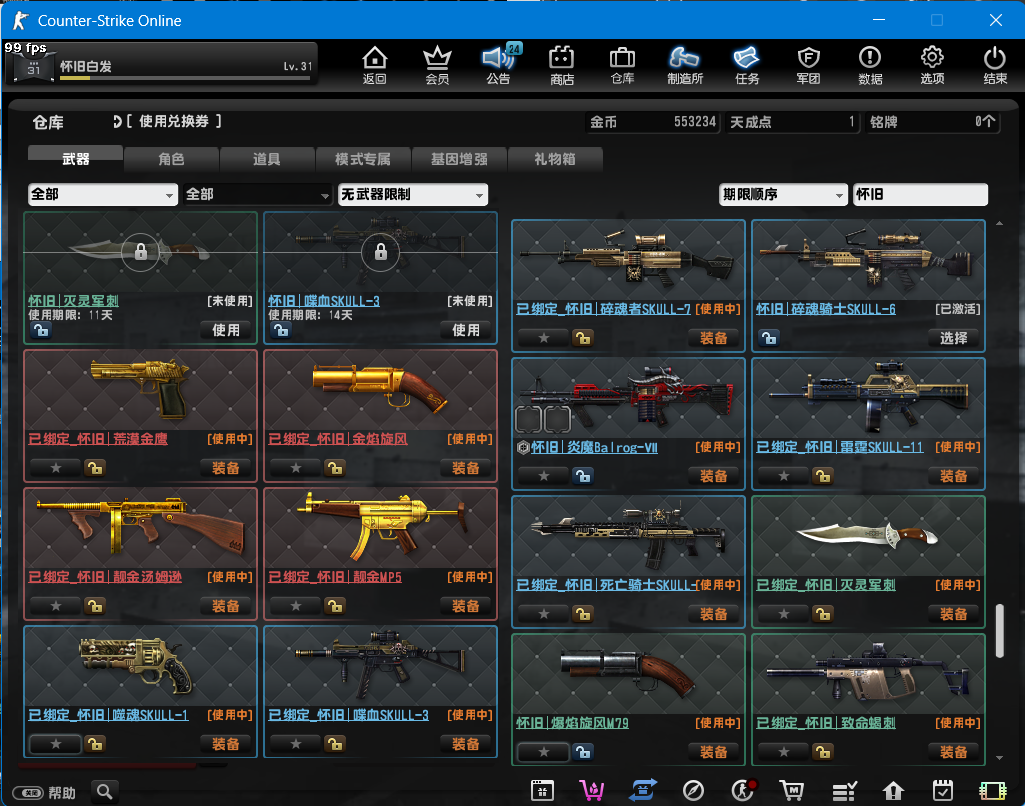The width and height of the screenshot is (1025, 806).
Task: Expand the 期限顺序 sort dropdown
Action: [x=783, y=194]
